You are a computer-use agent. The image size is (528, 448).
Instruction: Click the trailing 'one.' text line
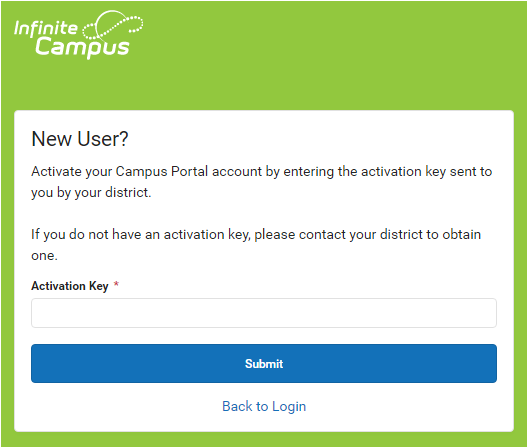coord(44,256)
